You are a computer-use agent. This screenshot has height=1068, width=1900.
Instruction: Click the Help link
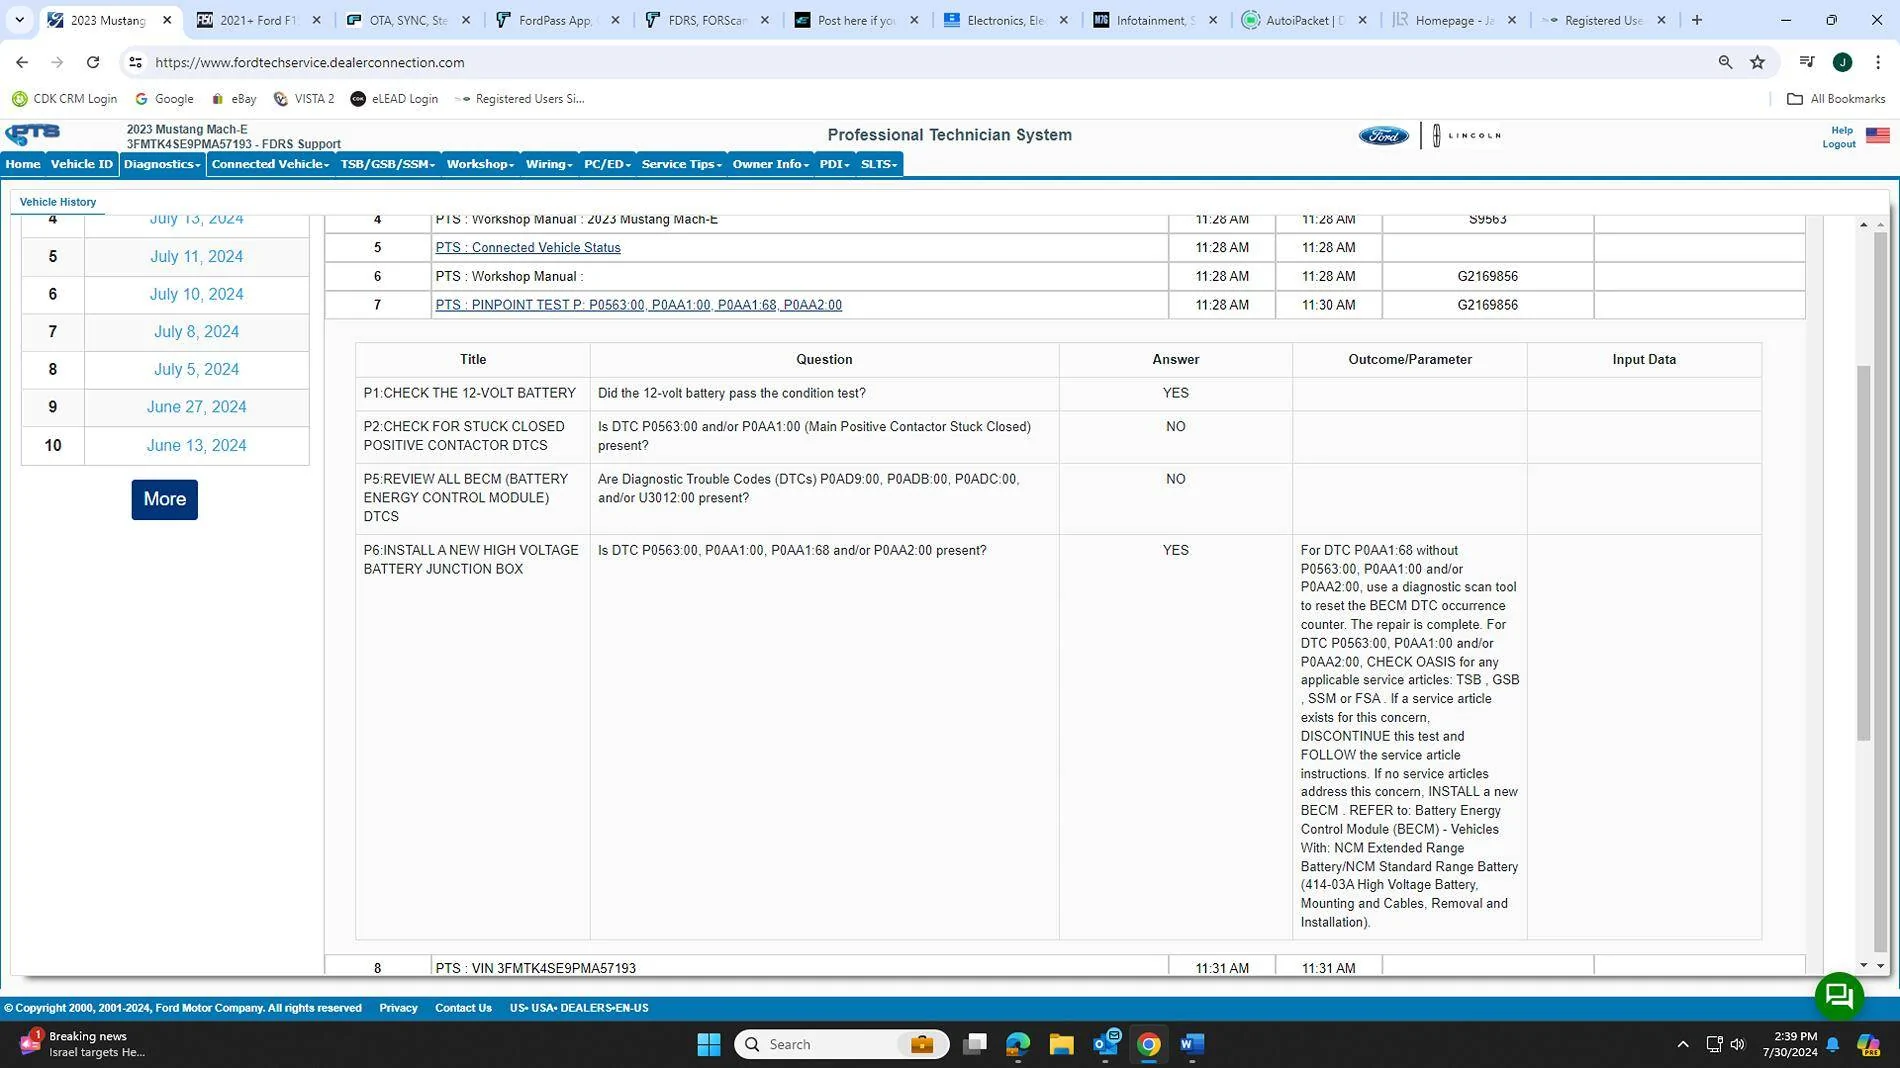(1842, 130)
